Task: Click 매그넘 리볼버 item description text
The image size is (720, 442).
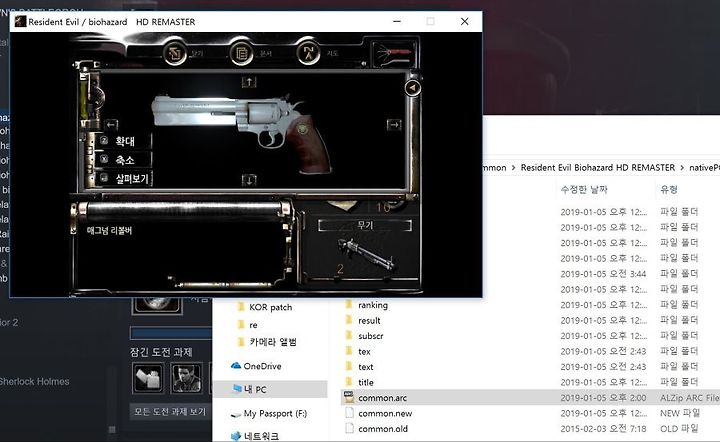Action: 109,230
